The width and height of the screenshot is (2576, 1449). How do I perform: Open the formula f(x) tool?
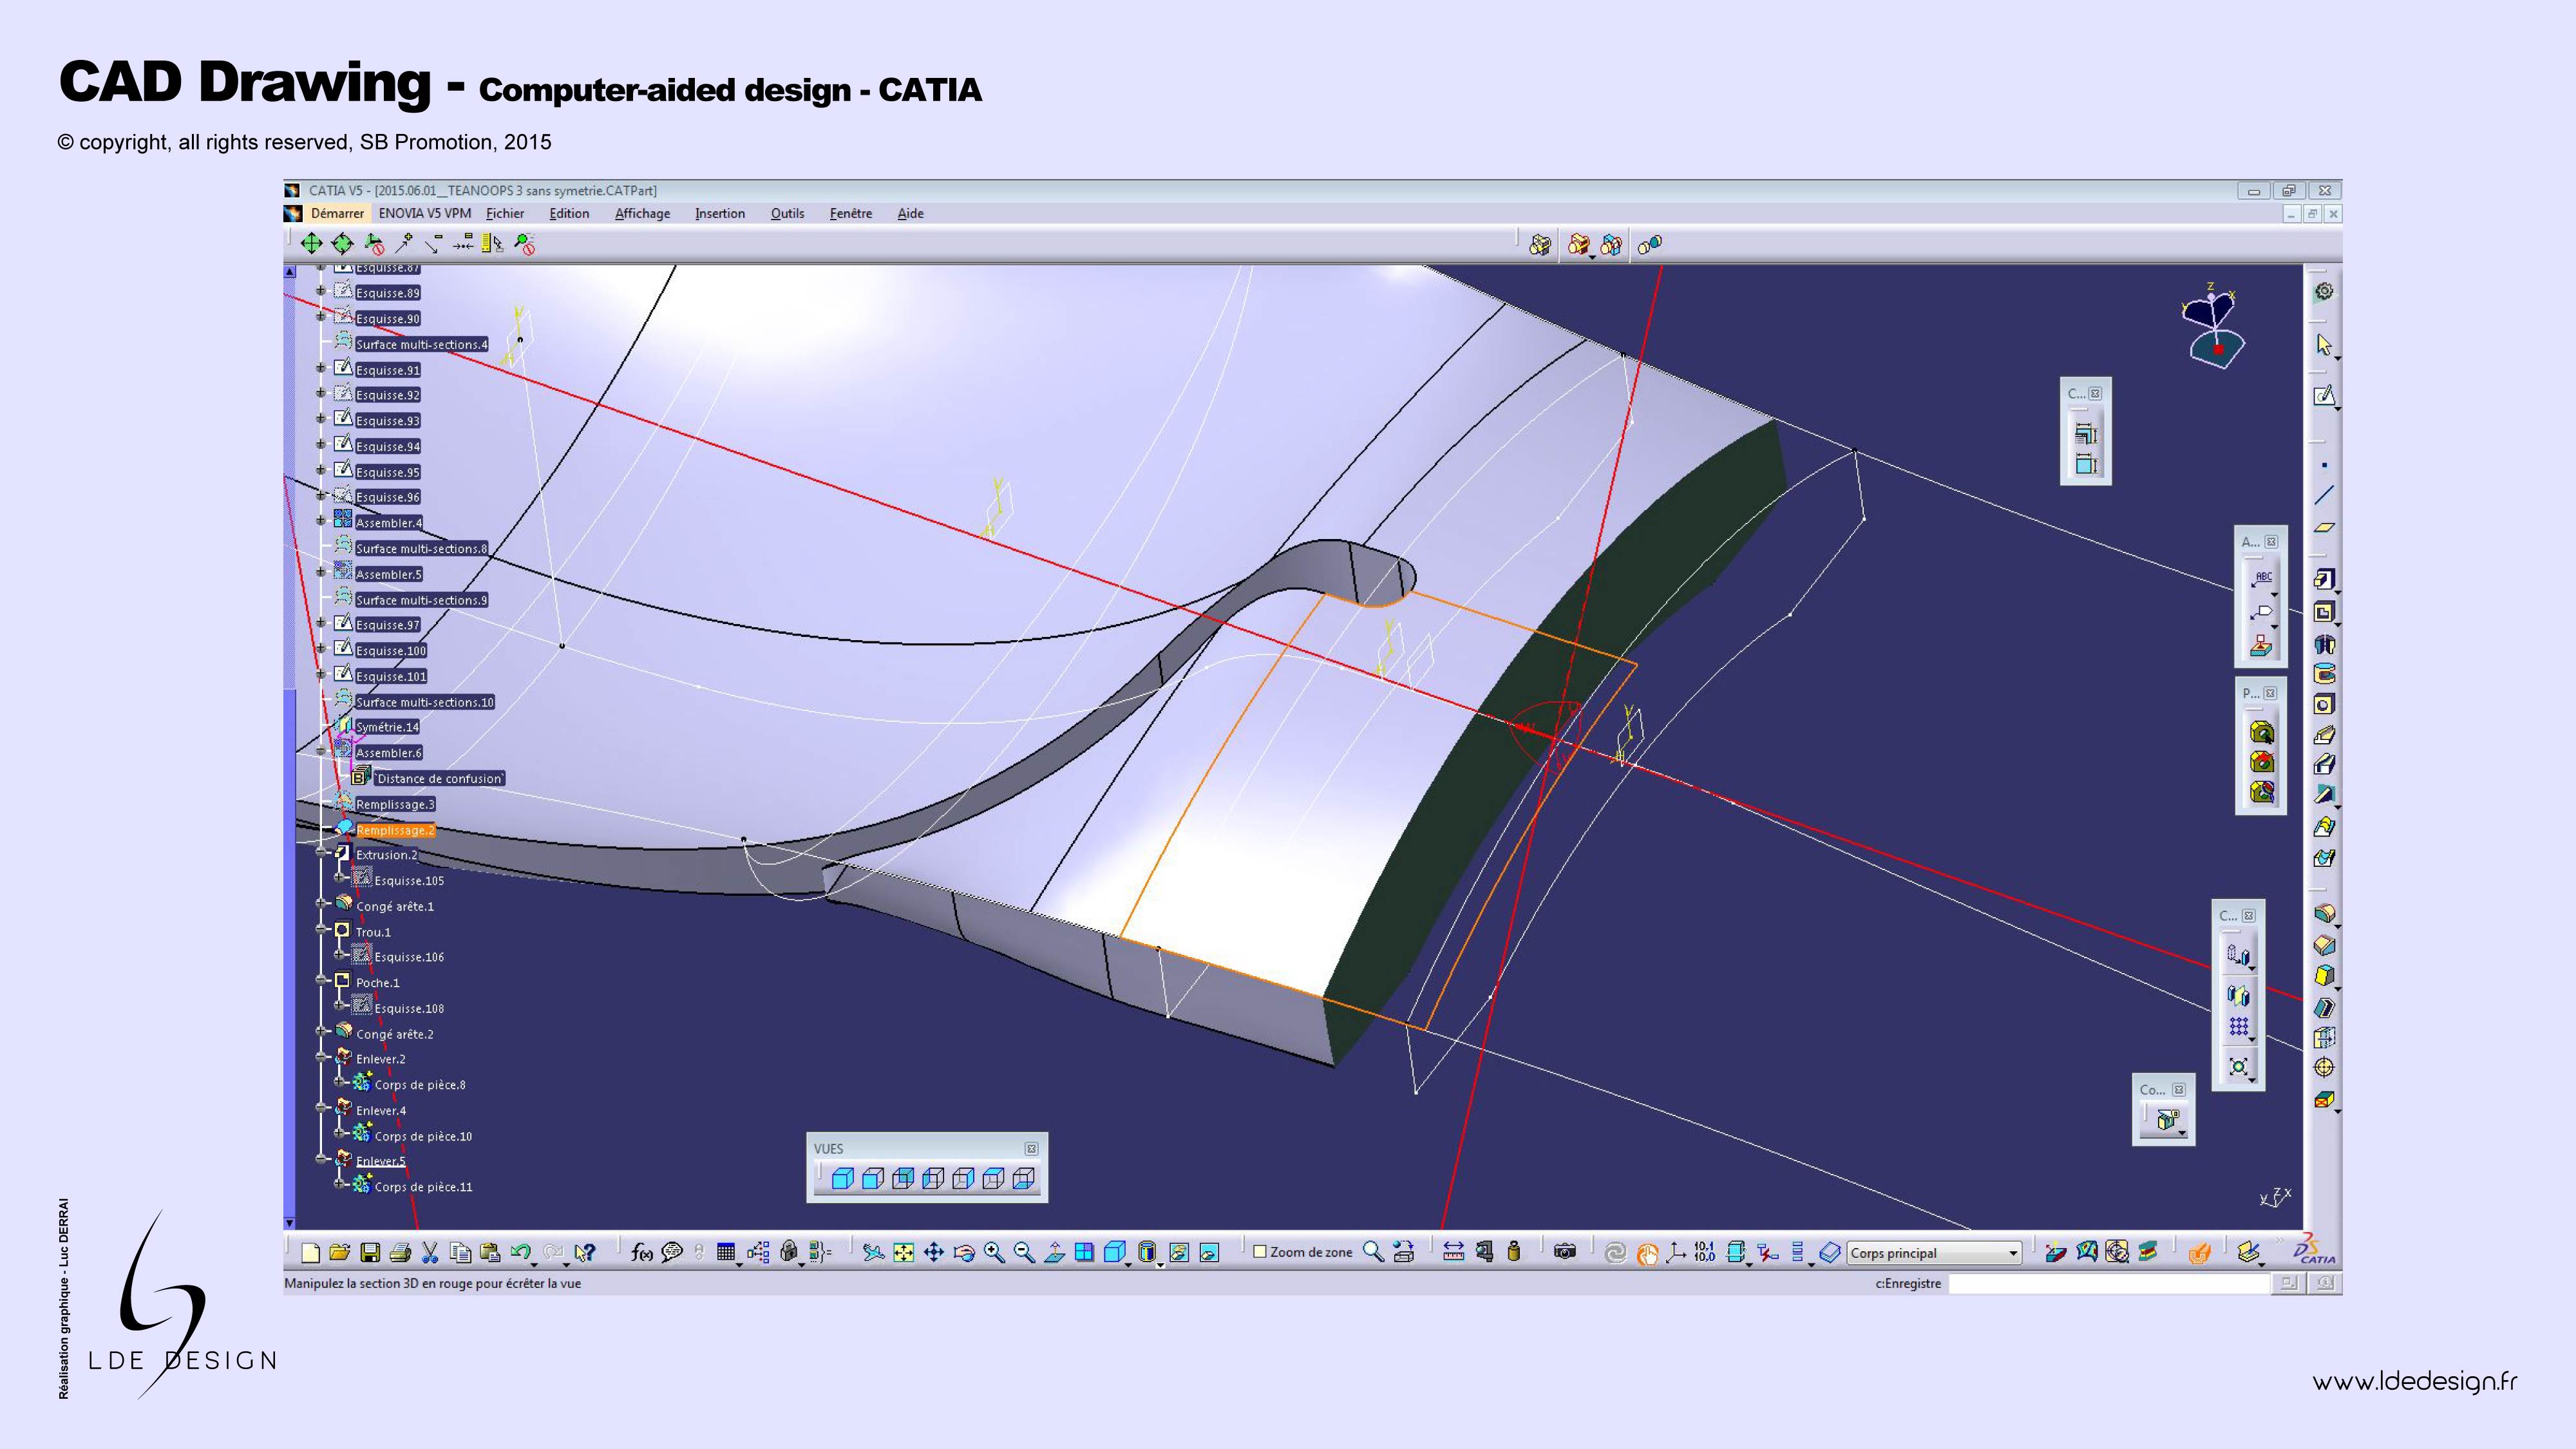641,1252
